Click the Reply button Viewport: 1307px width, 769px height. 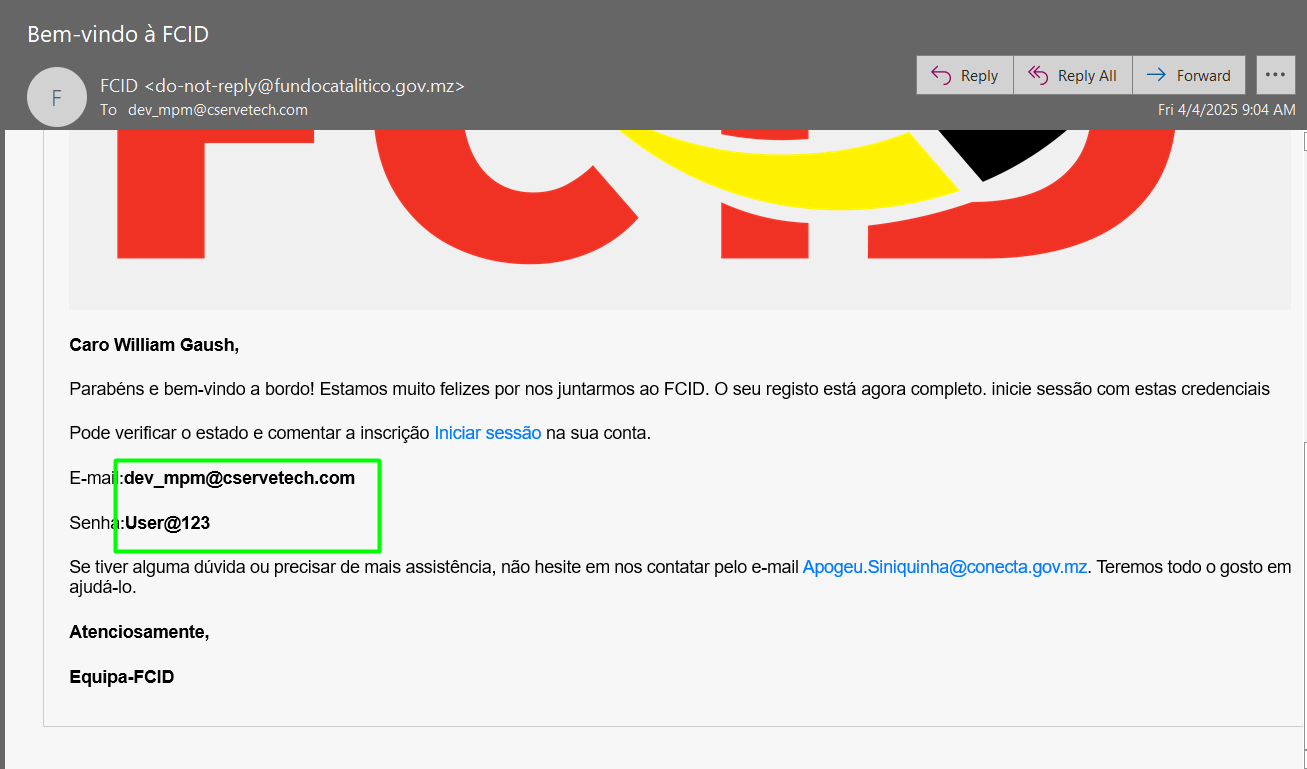pos(964,75)
